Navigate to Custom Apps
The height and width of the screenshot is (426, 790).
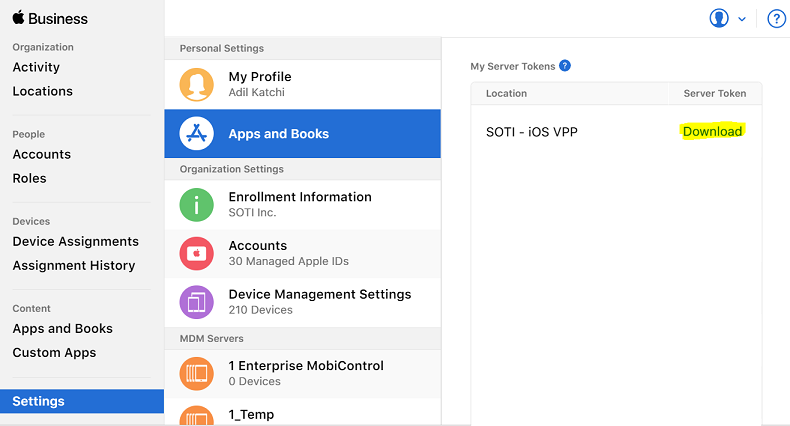(54, 352)
